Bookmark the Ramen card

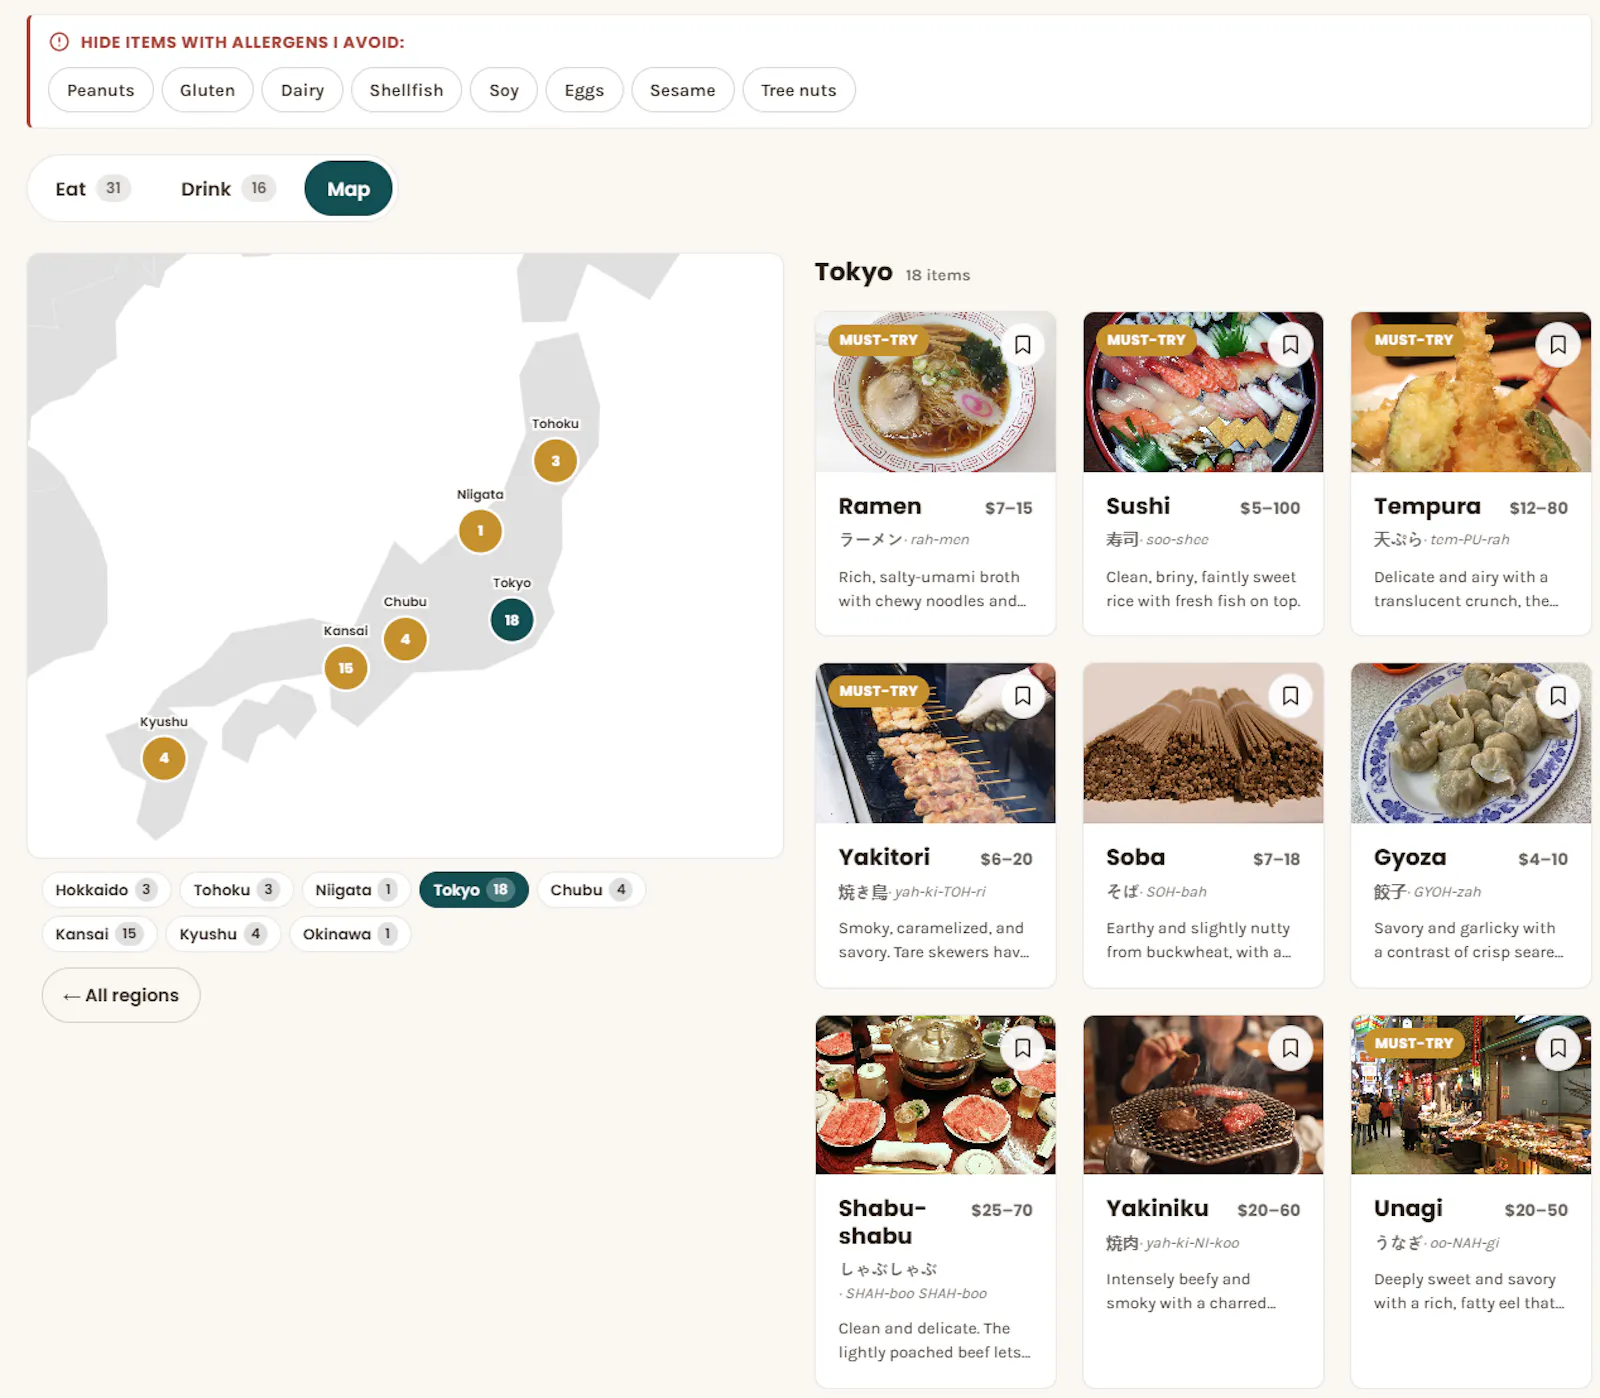coord(1022,345)
